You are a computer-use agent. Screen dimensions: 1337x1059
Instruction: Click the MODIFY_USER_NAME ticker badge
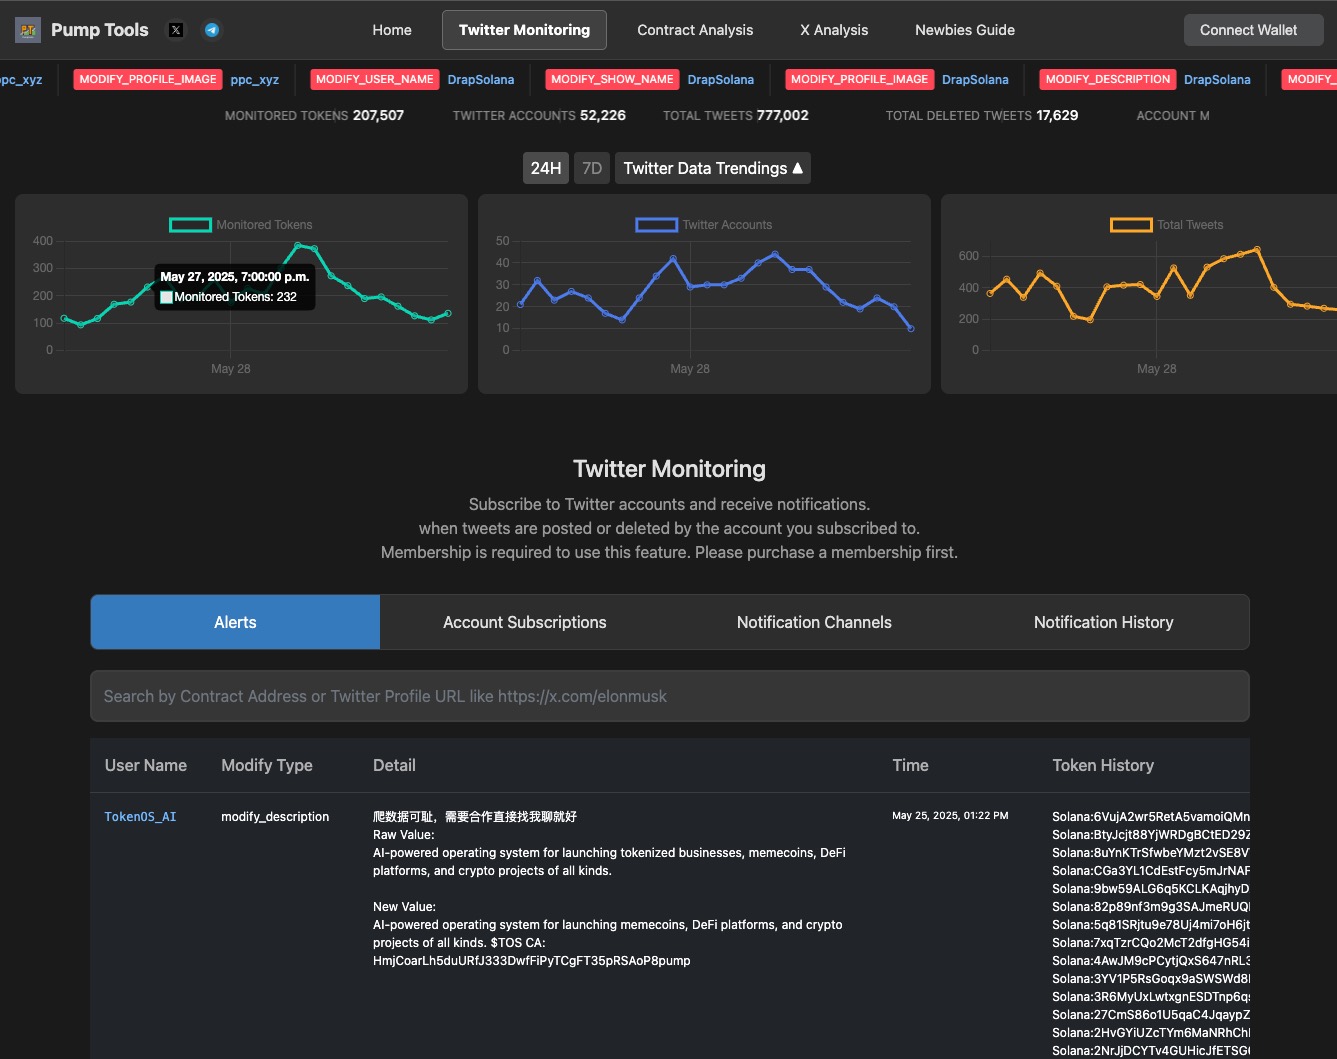click(374, 79)
